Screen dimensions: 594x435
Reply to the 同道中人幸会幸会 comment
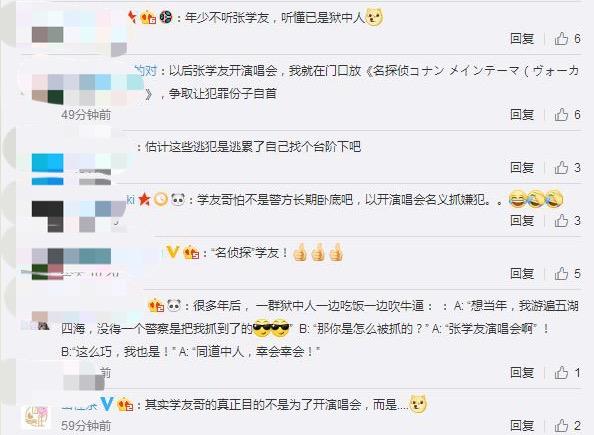tap(522, 373)
